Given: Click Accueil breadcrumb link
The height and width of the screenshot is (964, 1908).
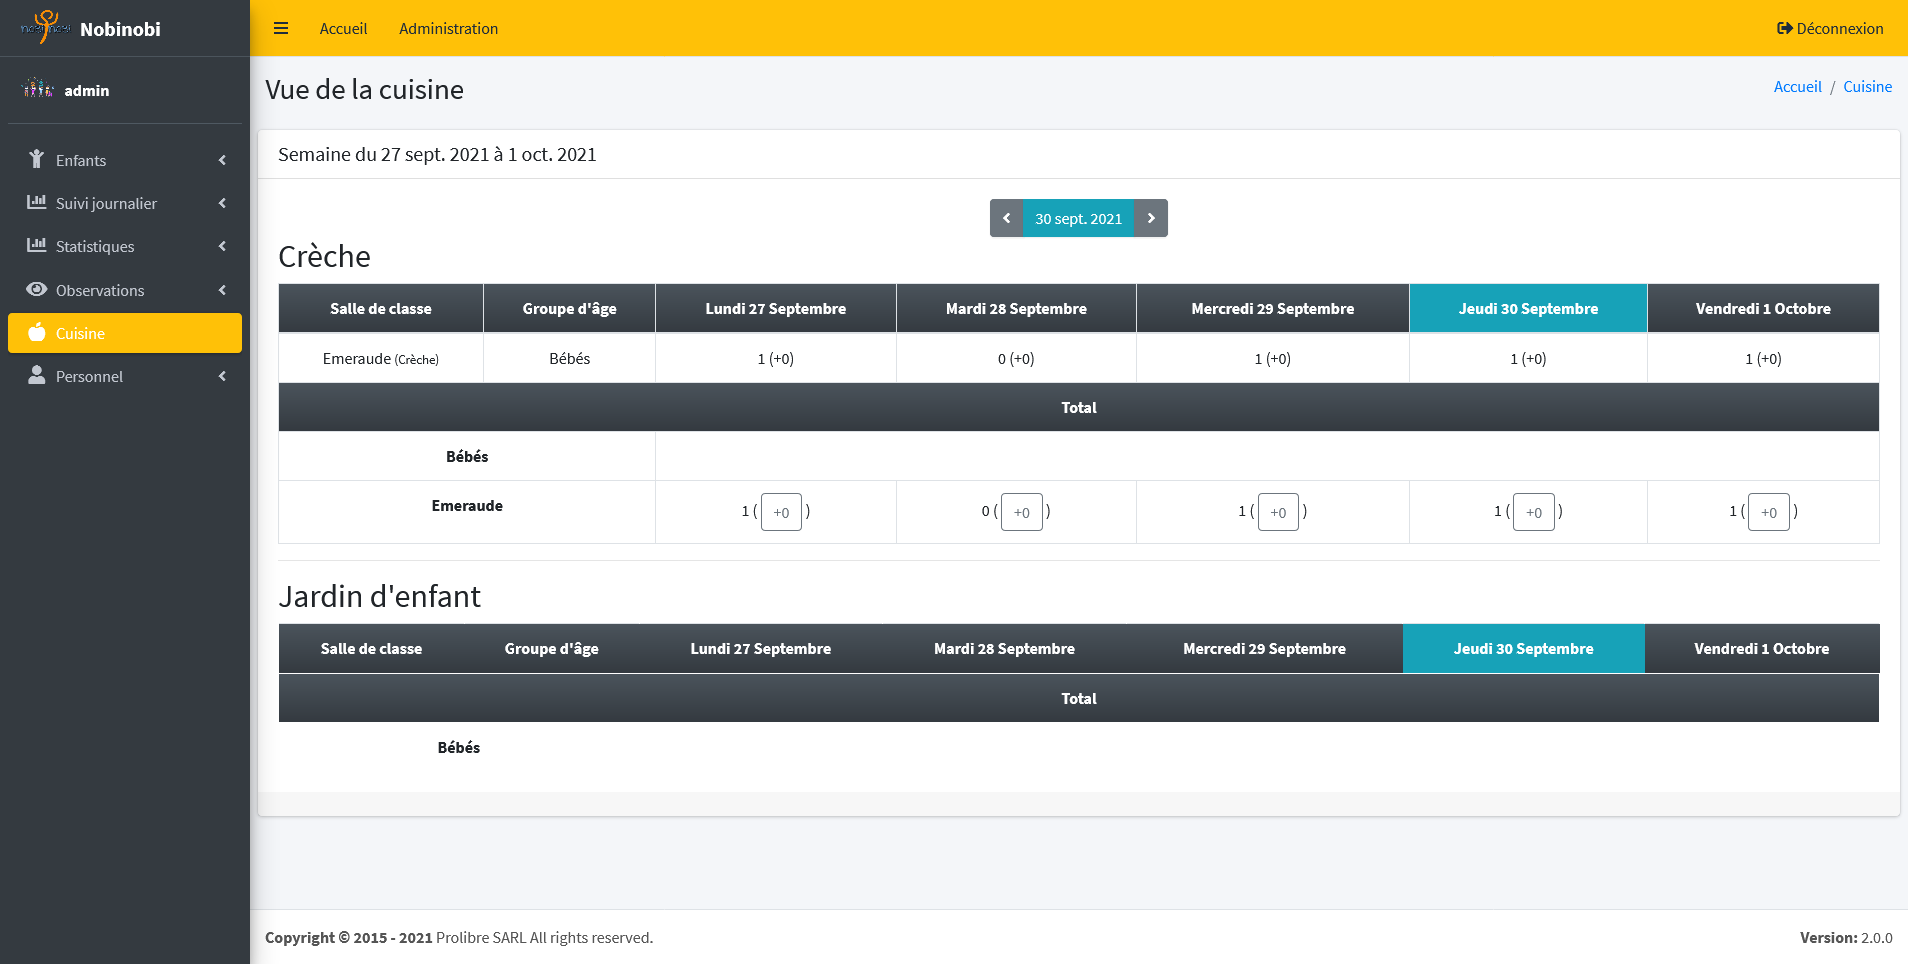Looking at the screenshot, I should pyautogui.click(x=1797, y=87).
